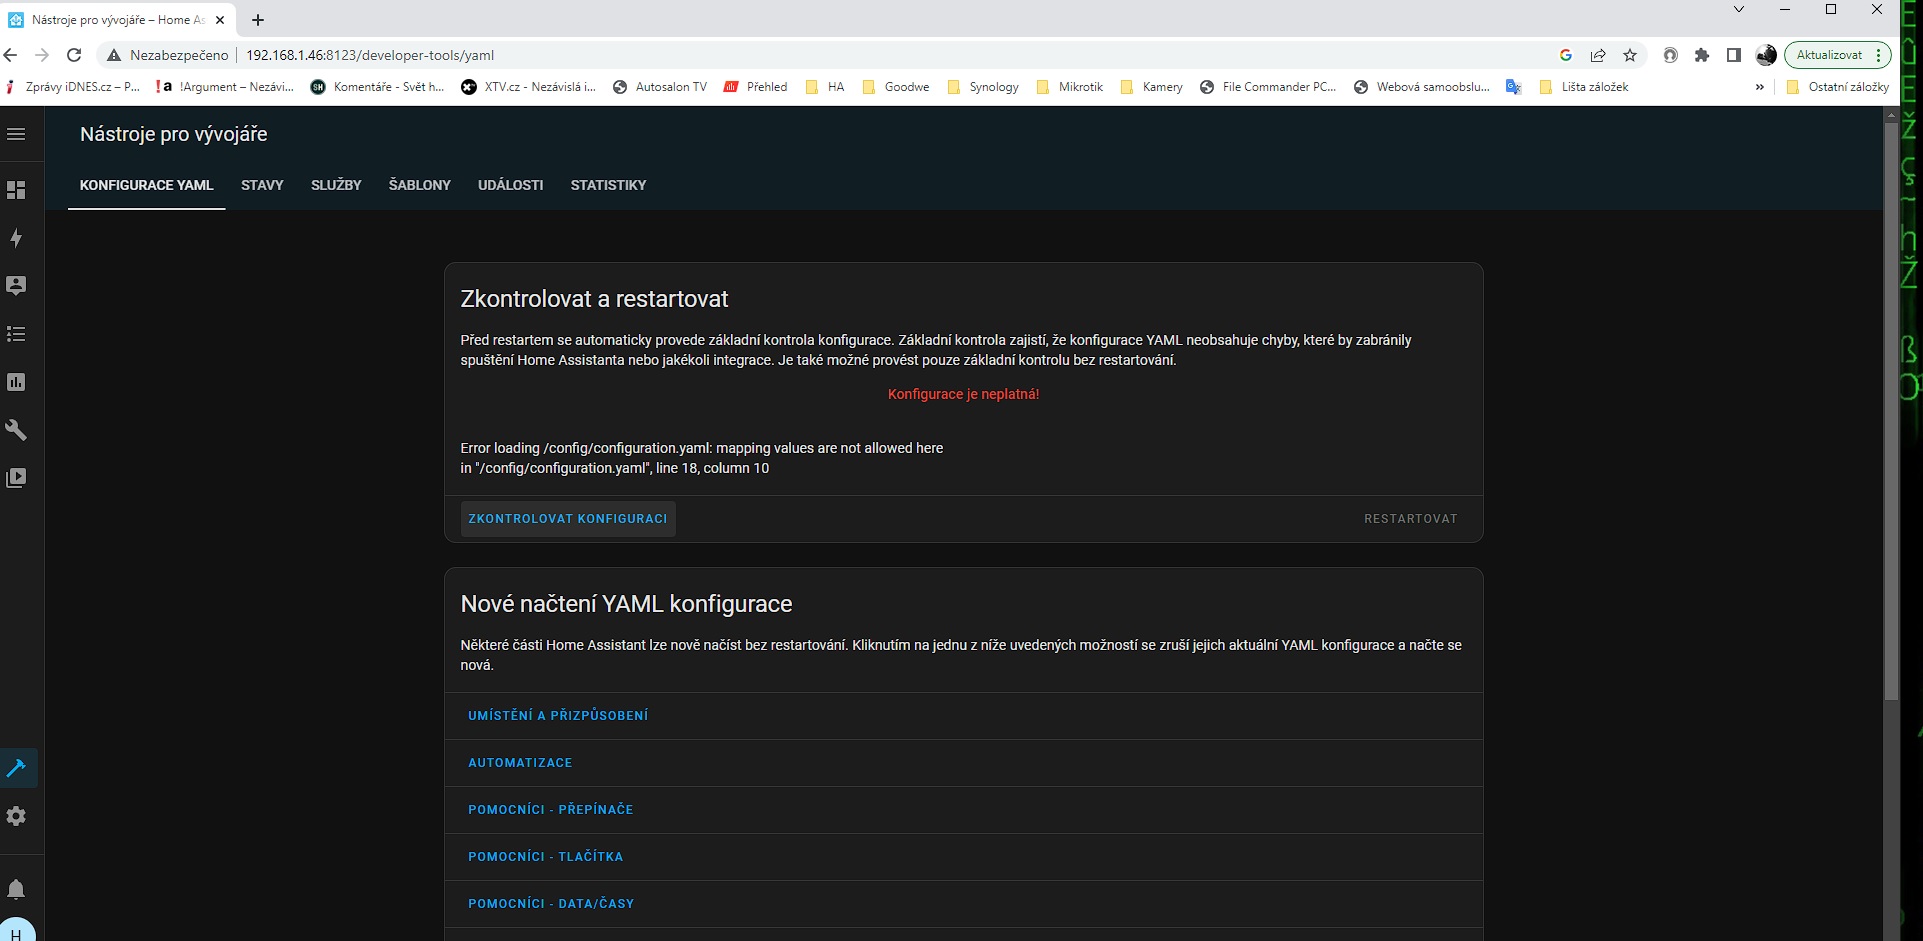Image resolution: width=1923 pixels, height=941 pixels.
Task: Open the wrench sidebar icon
Action: tap(16, 430)
